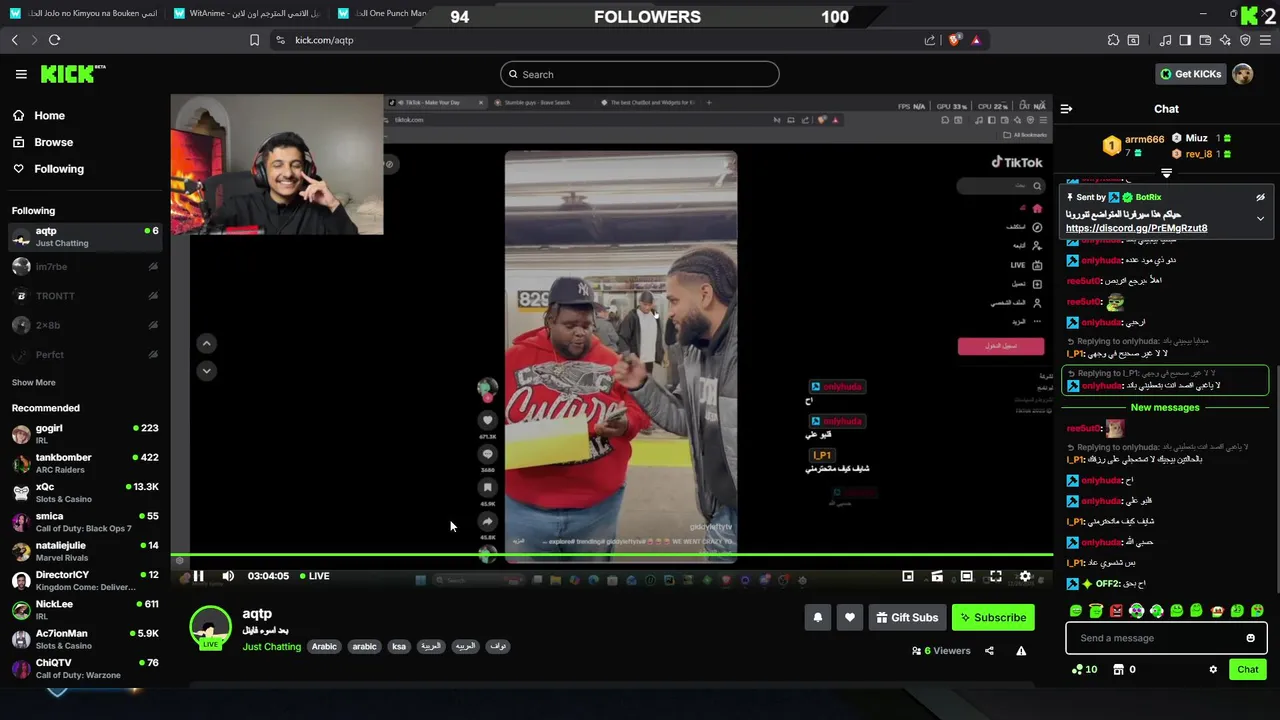Hide the pinned BotRix message
Image resolution: width=1280 pixels, height=720 pixels.
tap(1260, 198)
